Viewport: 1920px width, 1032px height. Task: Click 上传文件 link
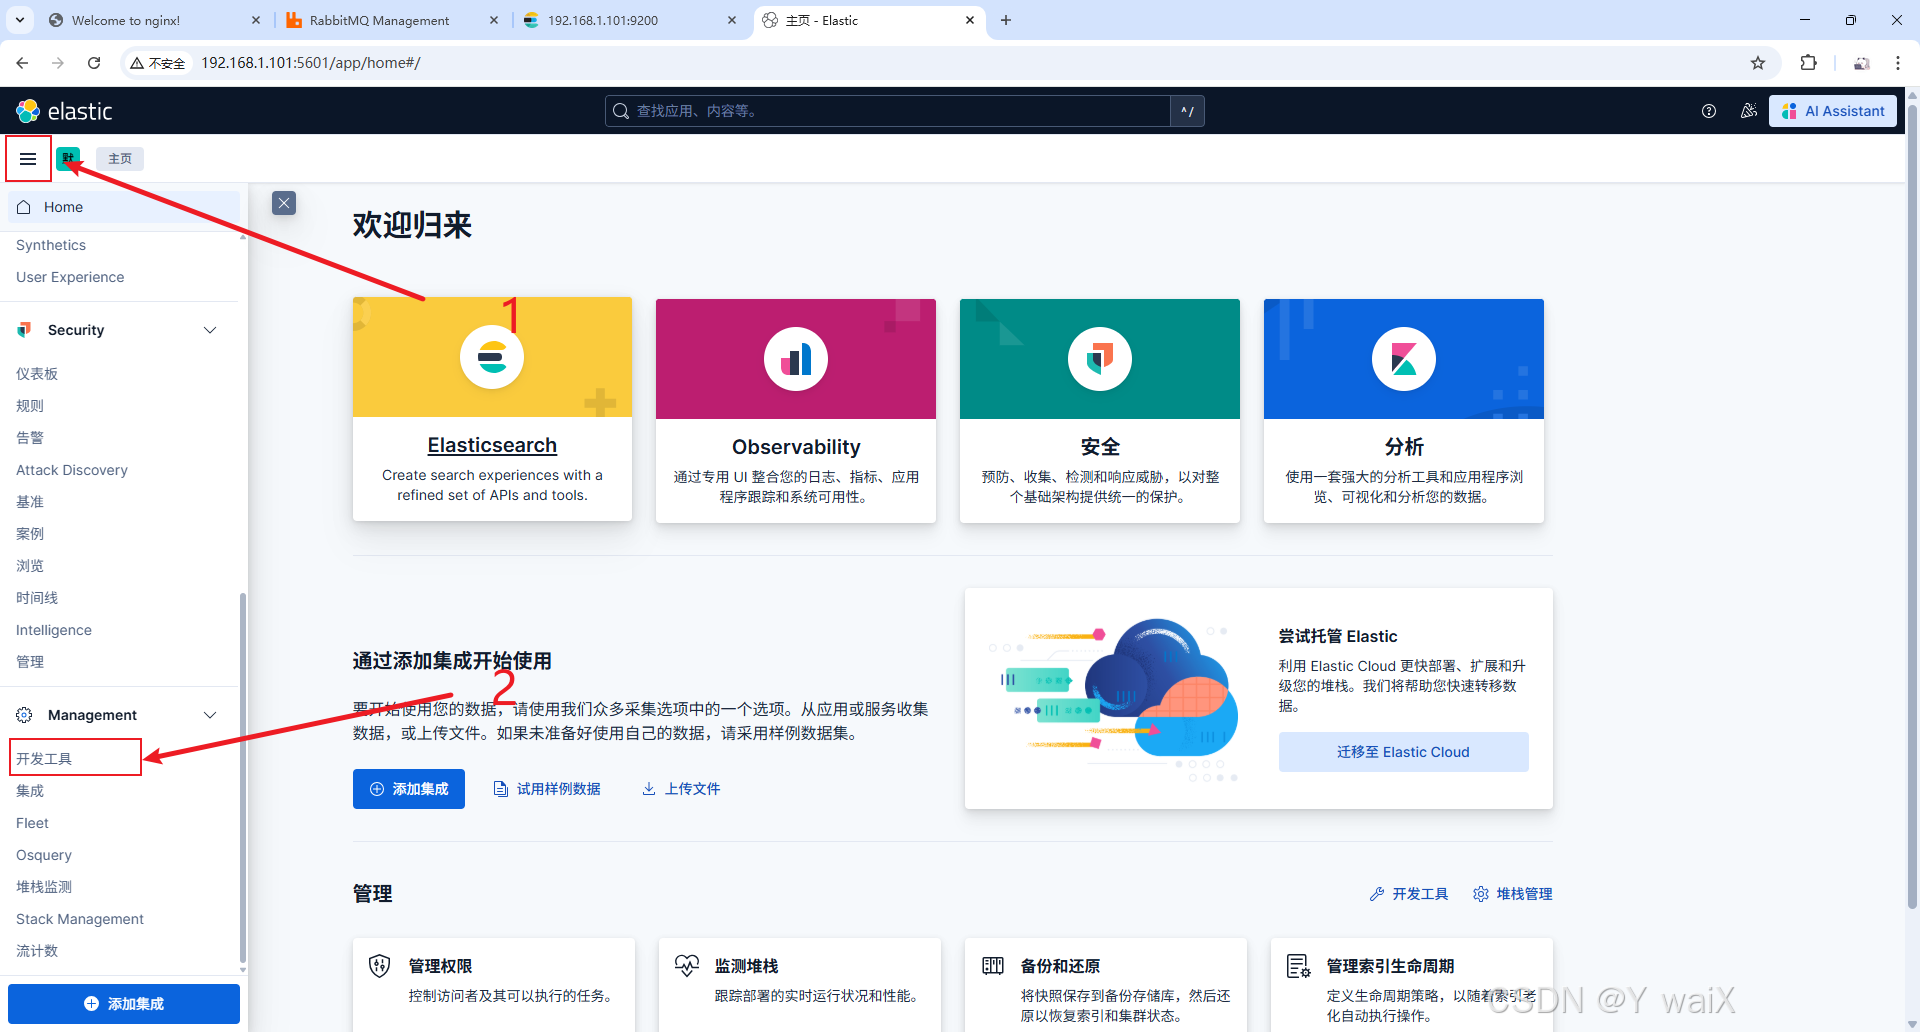[x=681, y=789]
